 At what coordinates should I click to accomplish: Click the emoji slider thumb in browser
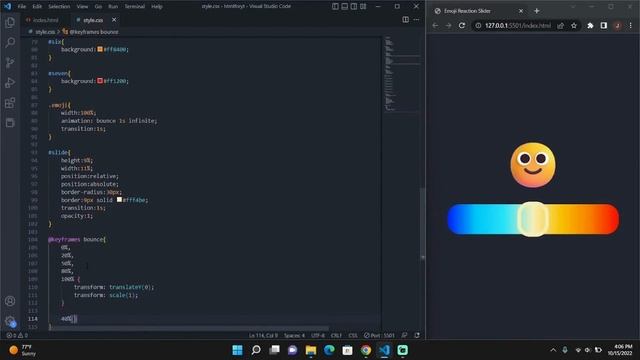pyautogui.click(x=533, y=219)
